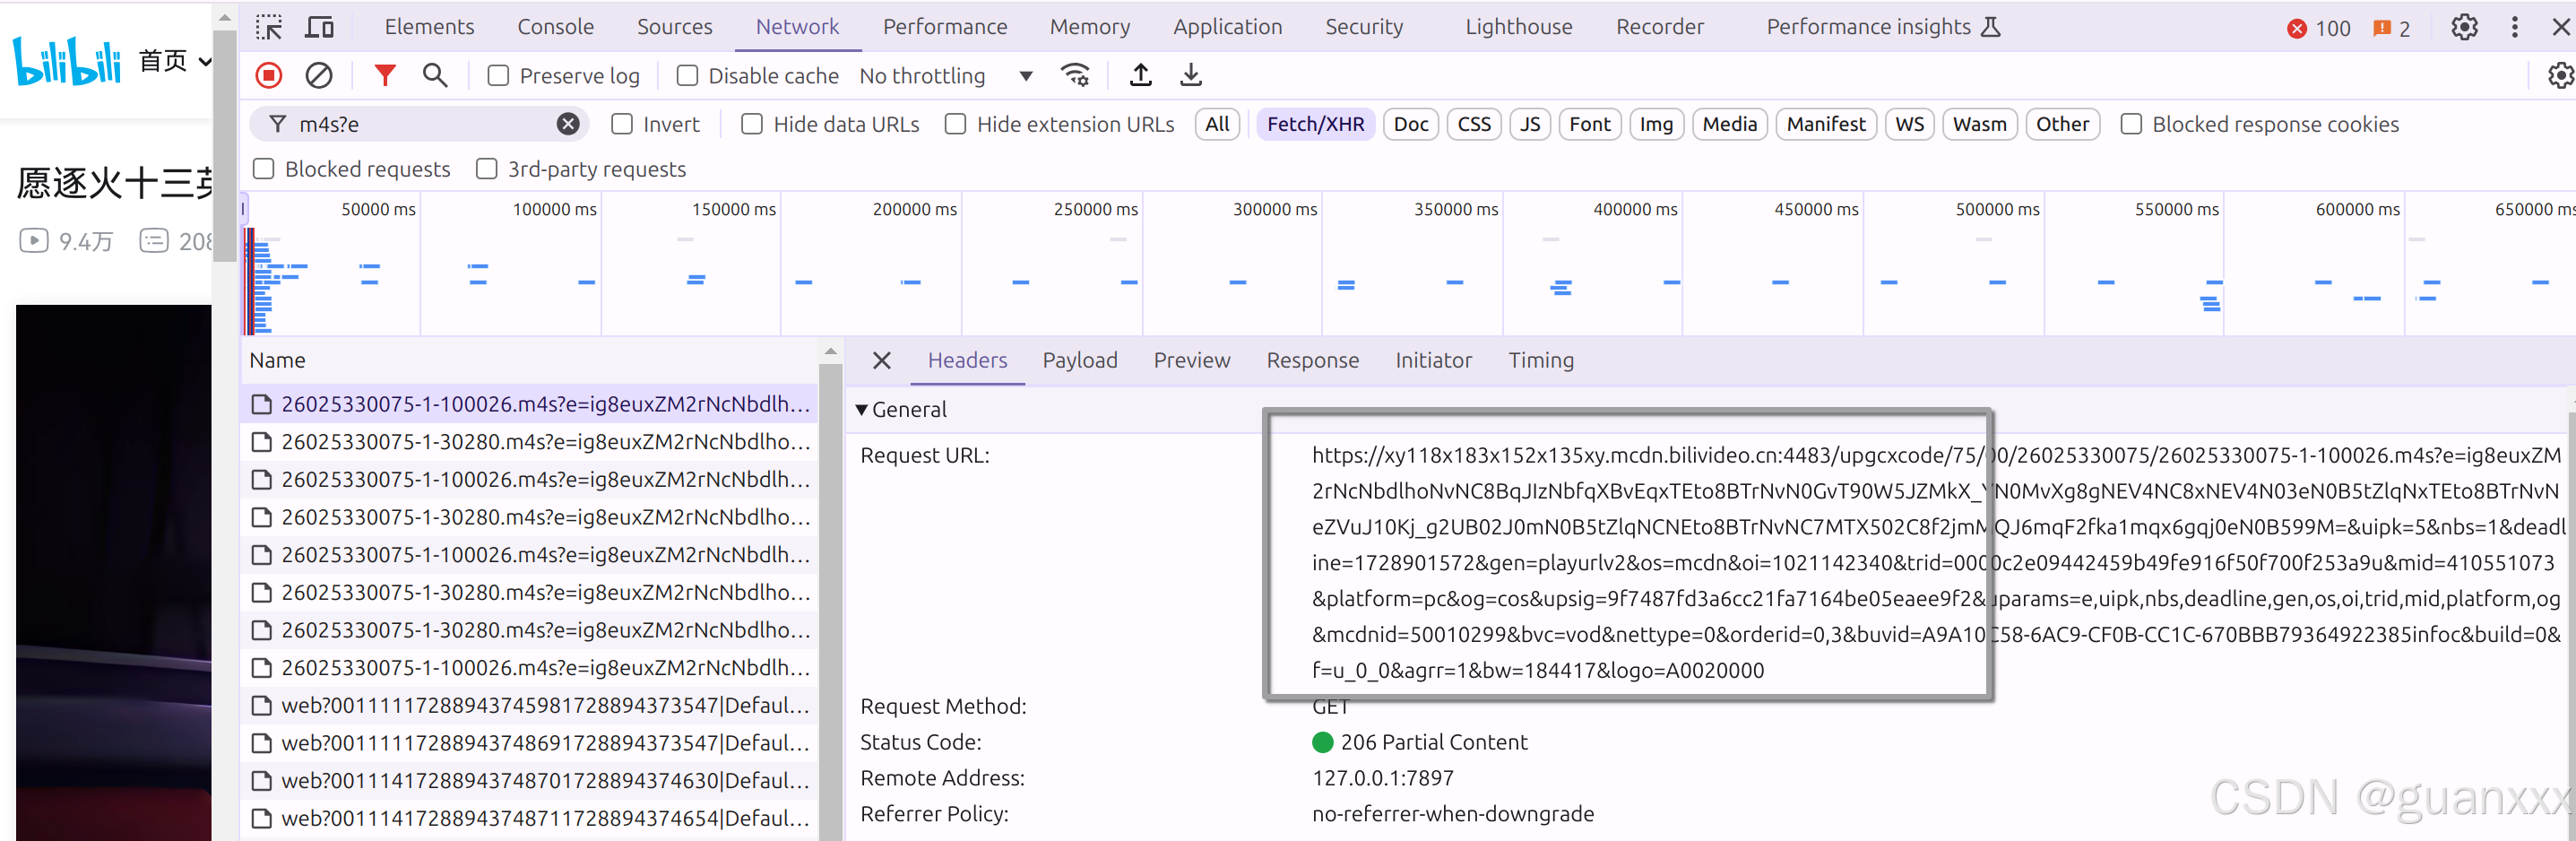The image size is (2576, 841).
Task: Click the red error count badge
Action: (2319, 28)
